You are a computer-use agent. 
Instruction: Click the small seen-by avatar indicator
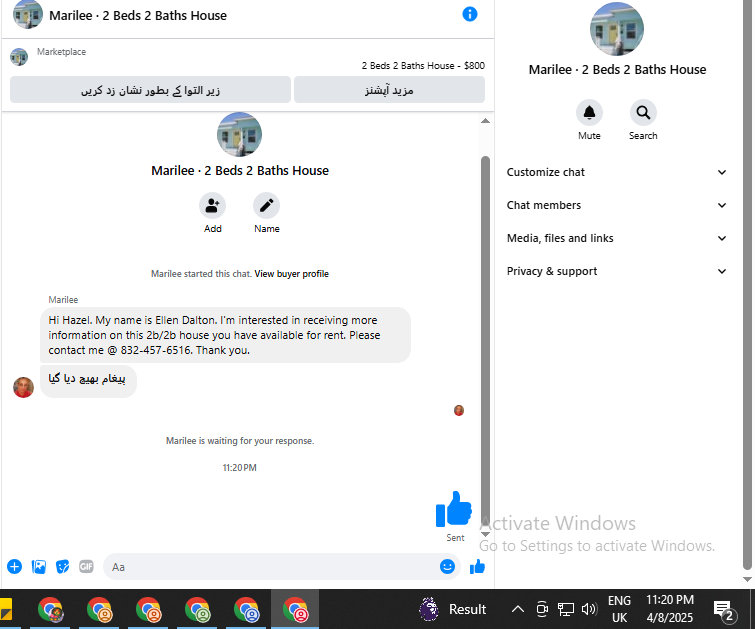[x=459, y=410]
